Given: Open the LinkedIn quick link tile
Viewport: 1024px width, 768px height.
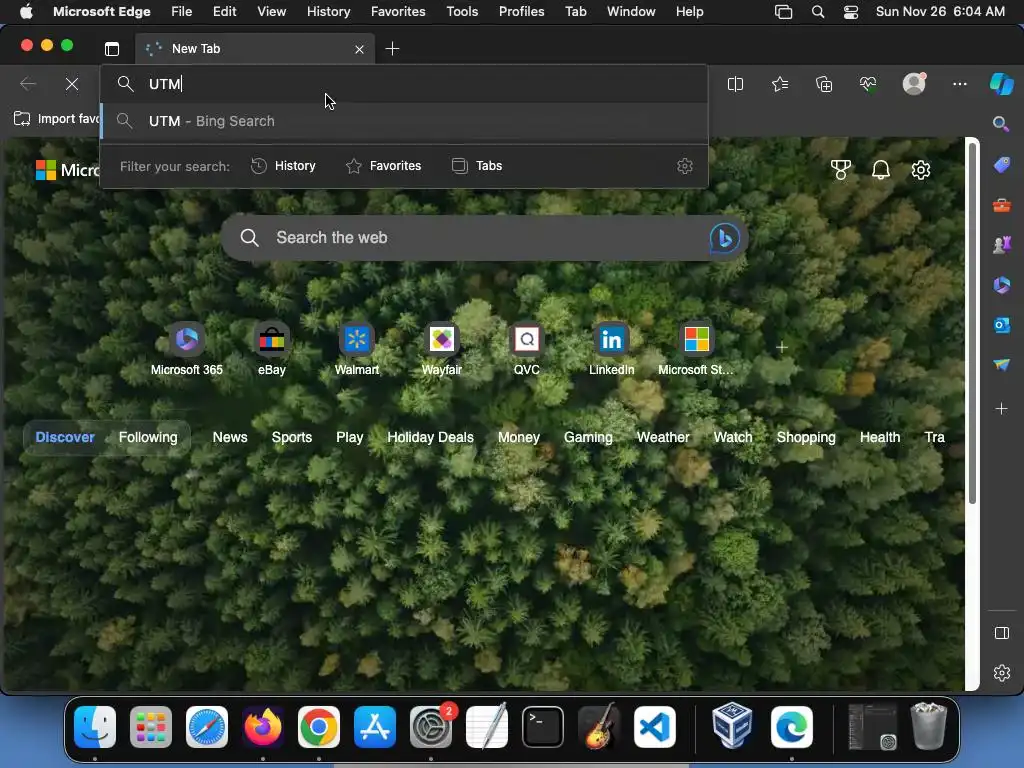Looking at the screenshot, I should (x=611, y=349).
